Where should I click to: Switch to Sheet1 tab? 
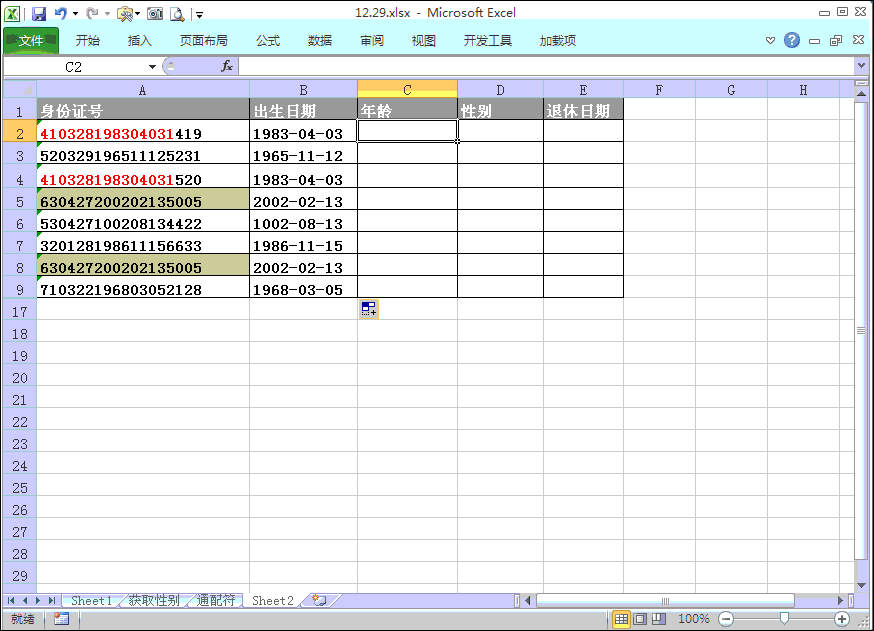pyautogui.click(x=91, y=600)
